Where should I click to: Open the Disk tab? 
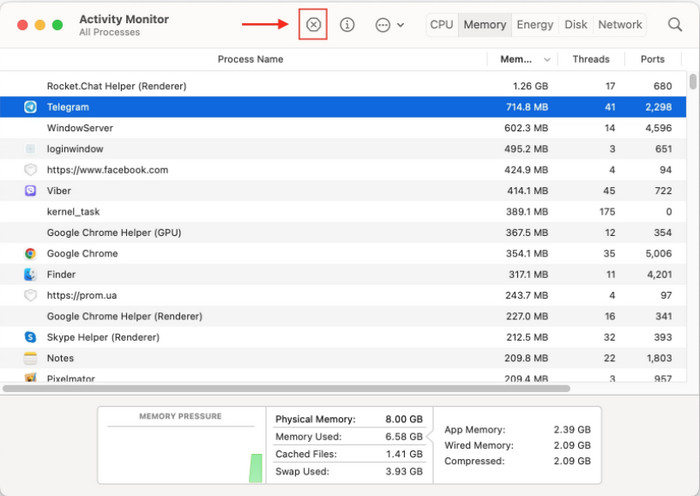point(575,25)
